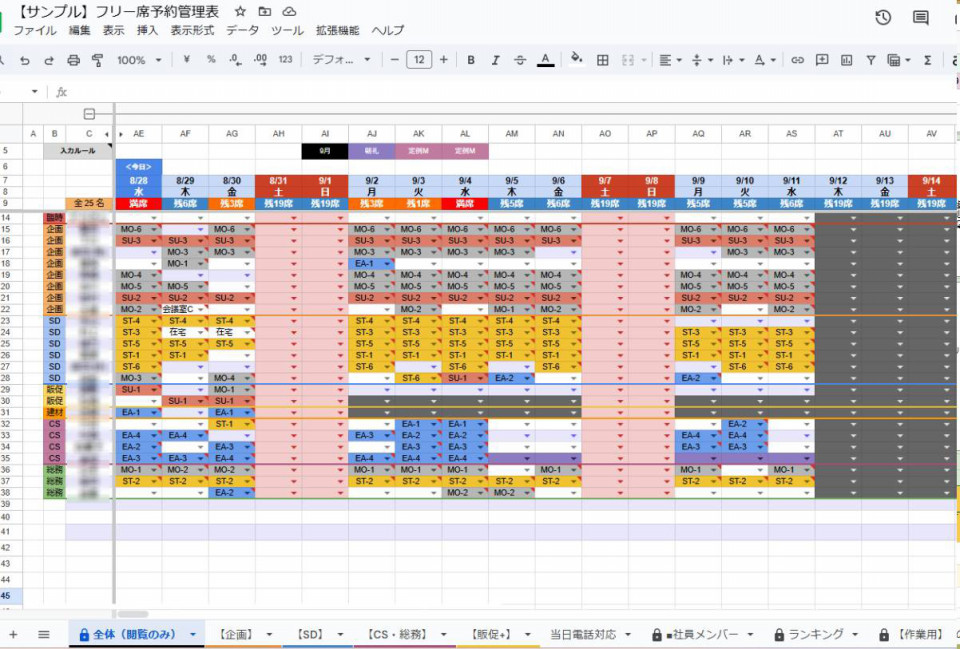Viewport: 960px width, 649px height.
Task: Activate the paint format tool
Action: tap(97, 60)
